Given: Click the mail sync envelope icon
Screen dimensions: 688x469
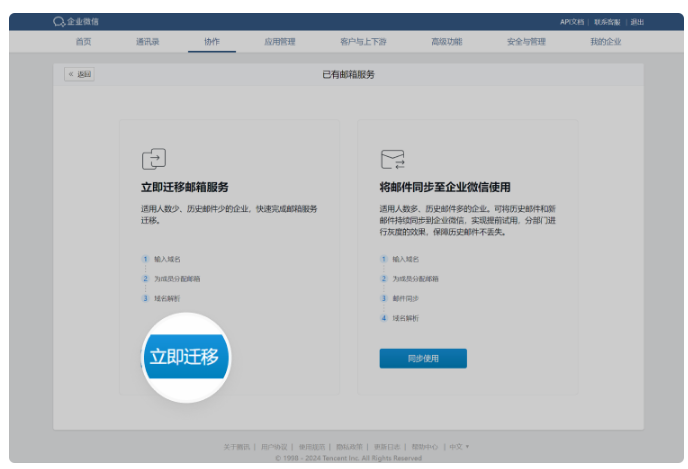Looking at the screenshot, I should click(392, 159).
